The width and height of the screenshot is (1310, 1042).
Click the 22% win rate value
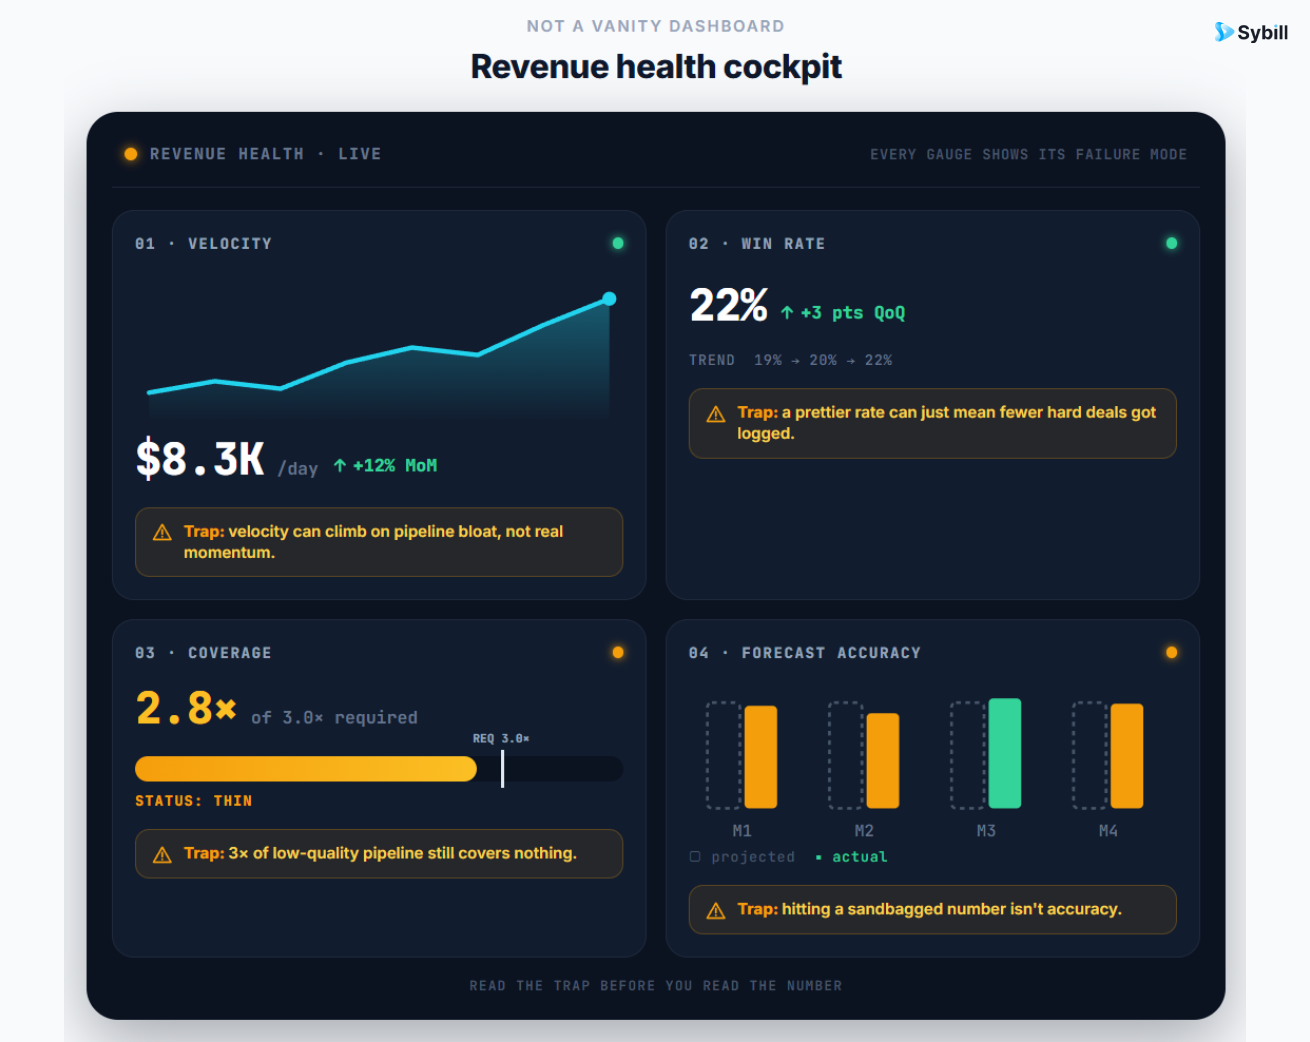[x=728, y=305]
